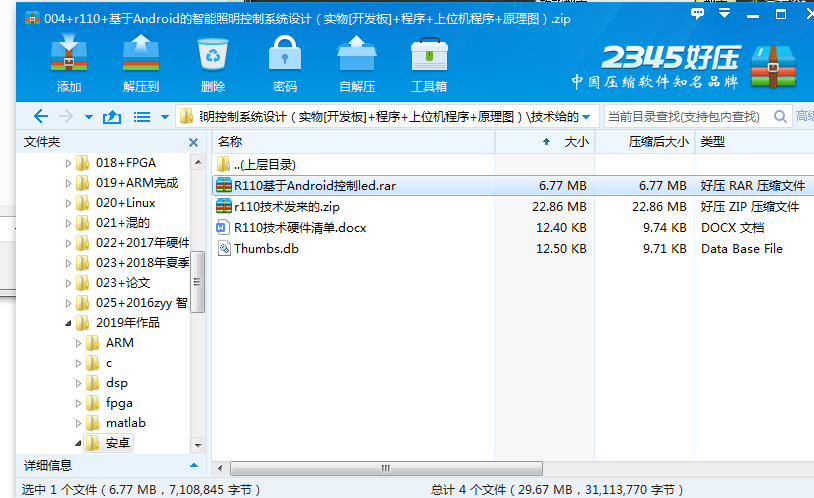Click folder tree scroll down arrow

pos(198,445)
